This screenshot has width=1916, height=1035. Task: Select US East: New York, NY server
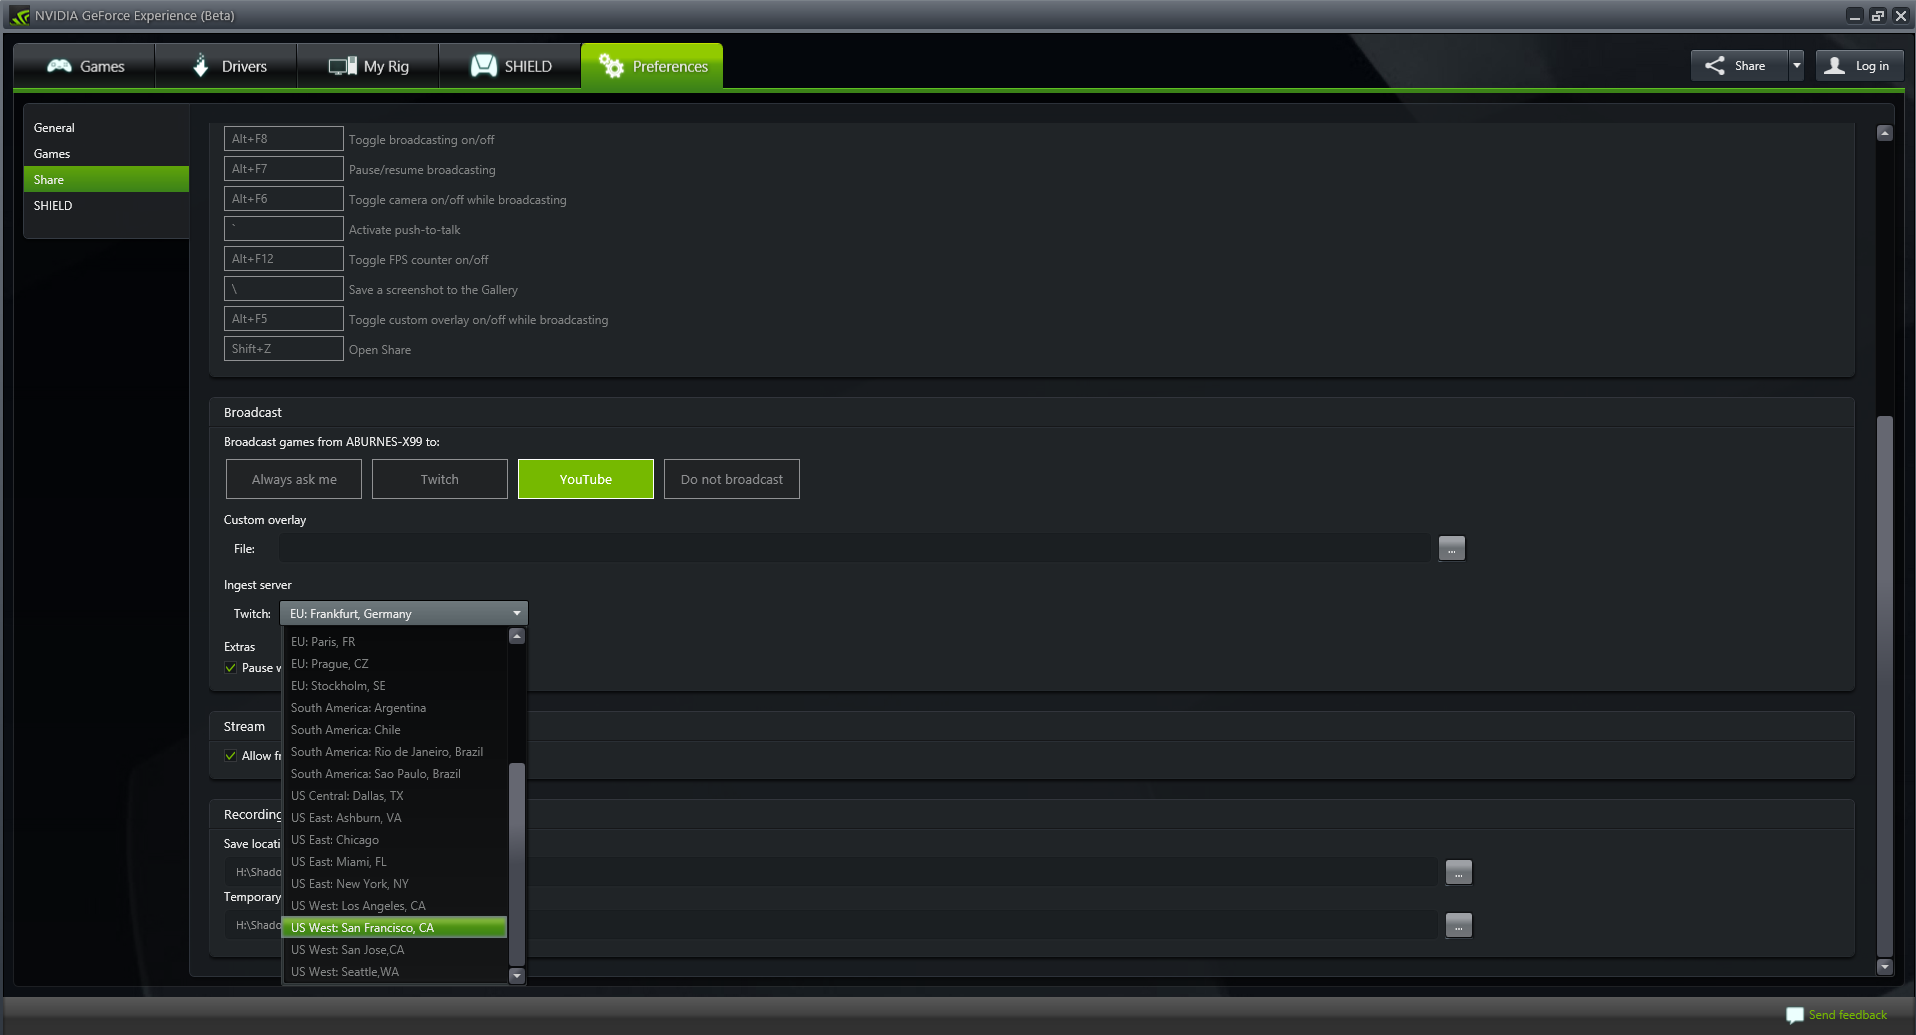(x=395, y=884)
